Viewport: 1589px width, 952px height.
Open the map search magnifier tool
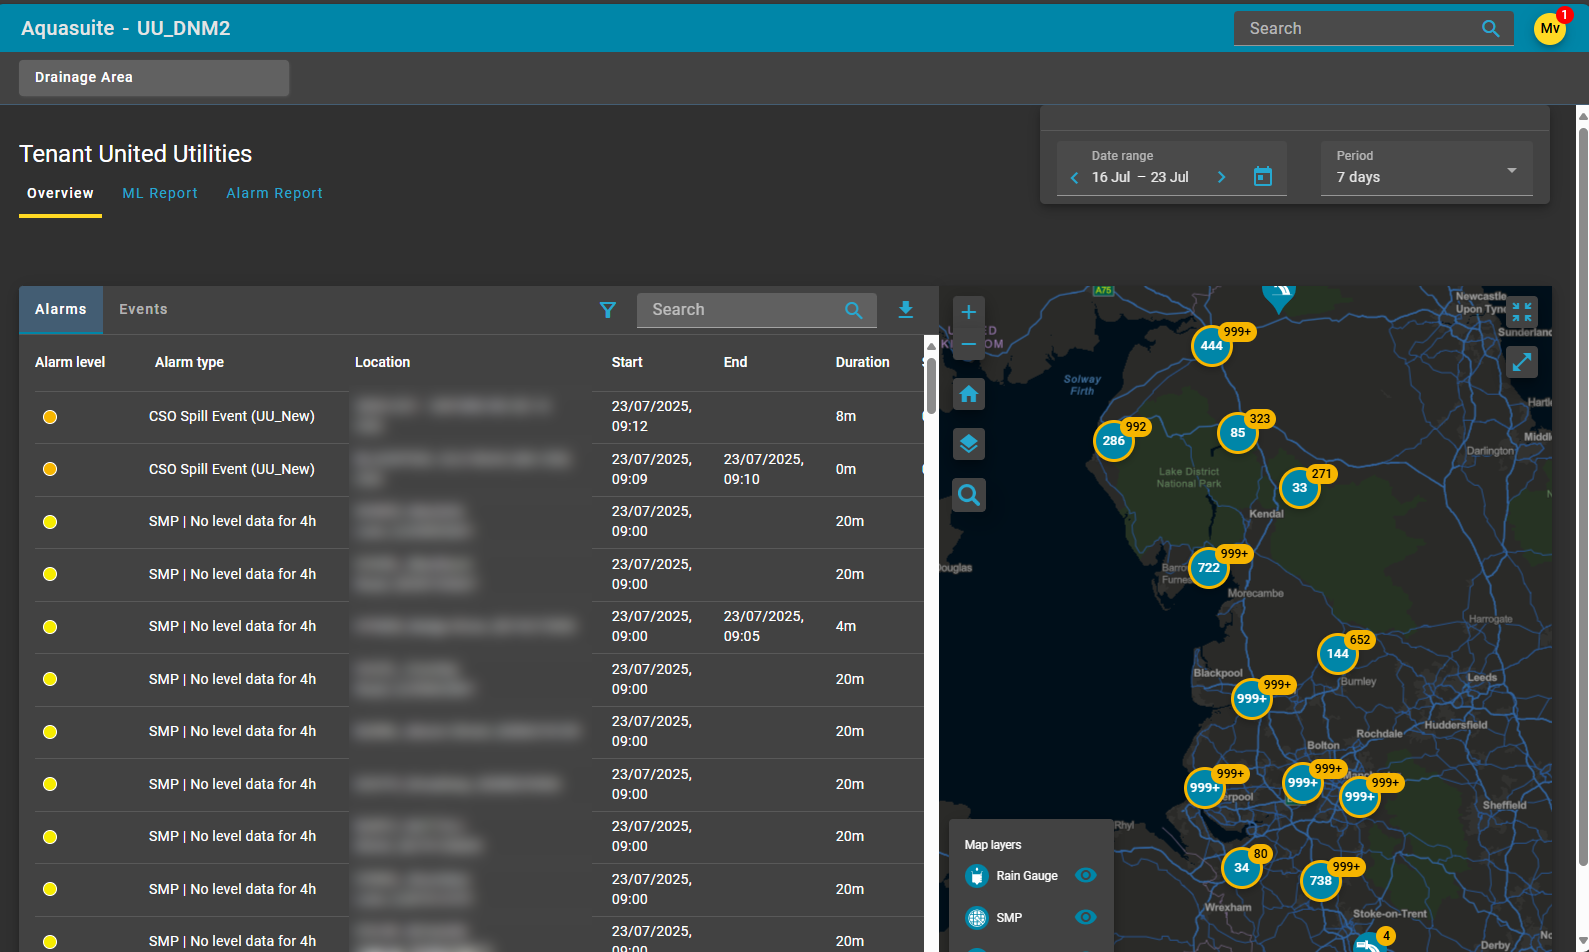968,494
